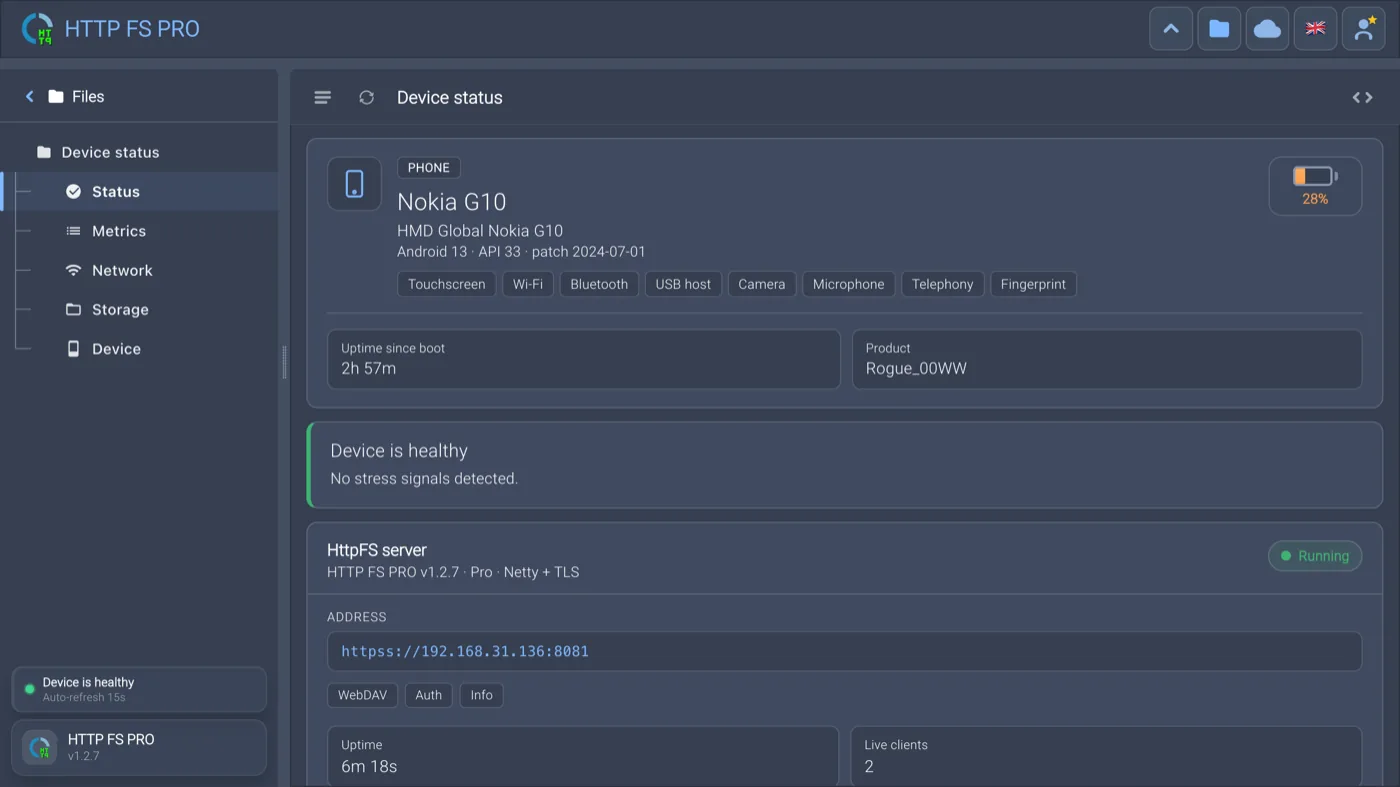Click the Microphone feature tag
The height and width of the screenshot is (787, 1400).
(848, 284)
